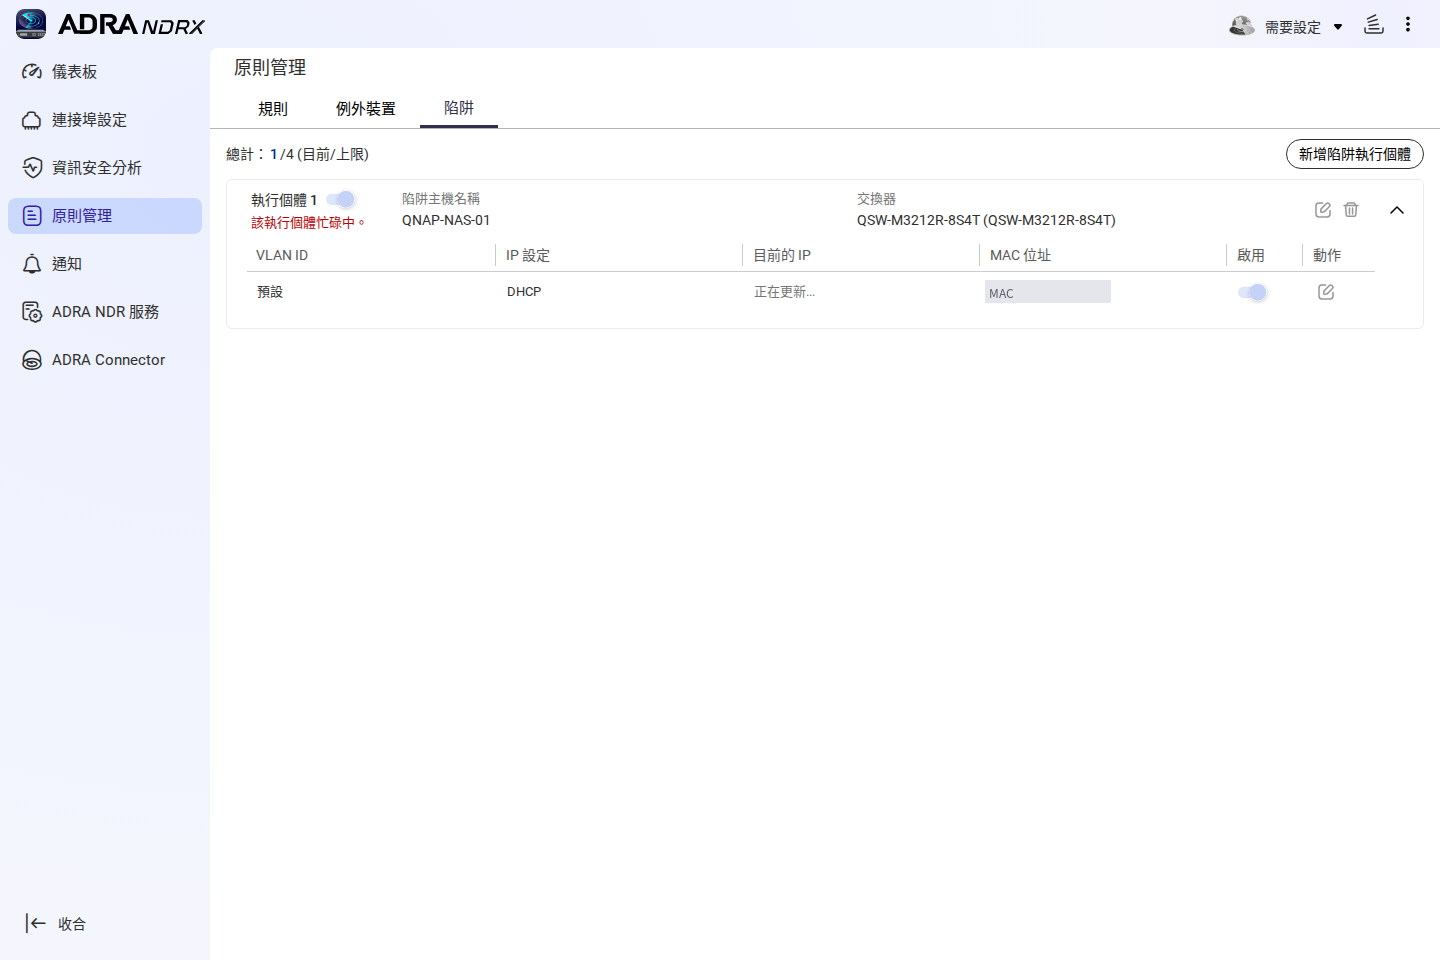The height and width of the screenshot is (960, 1440).
Task: Edit 執行個體 1 using its header pencil icon
Action: pos(1323,209)
